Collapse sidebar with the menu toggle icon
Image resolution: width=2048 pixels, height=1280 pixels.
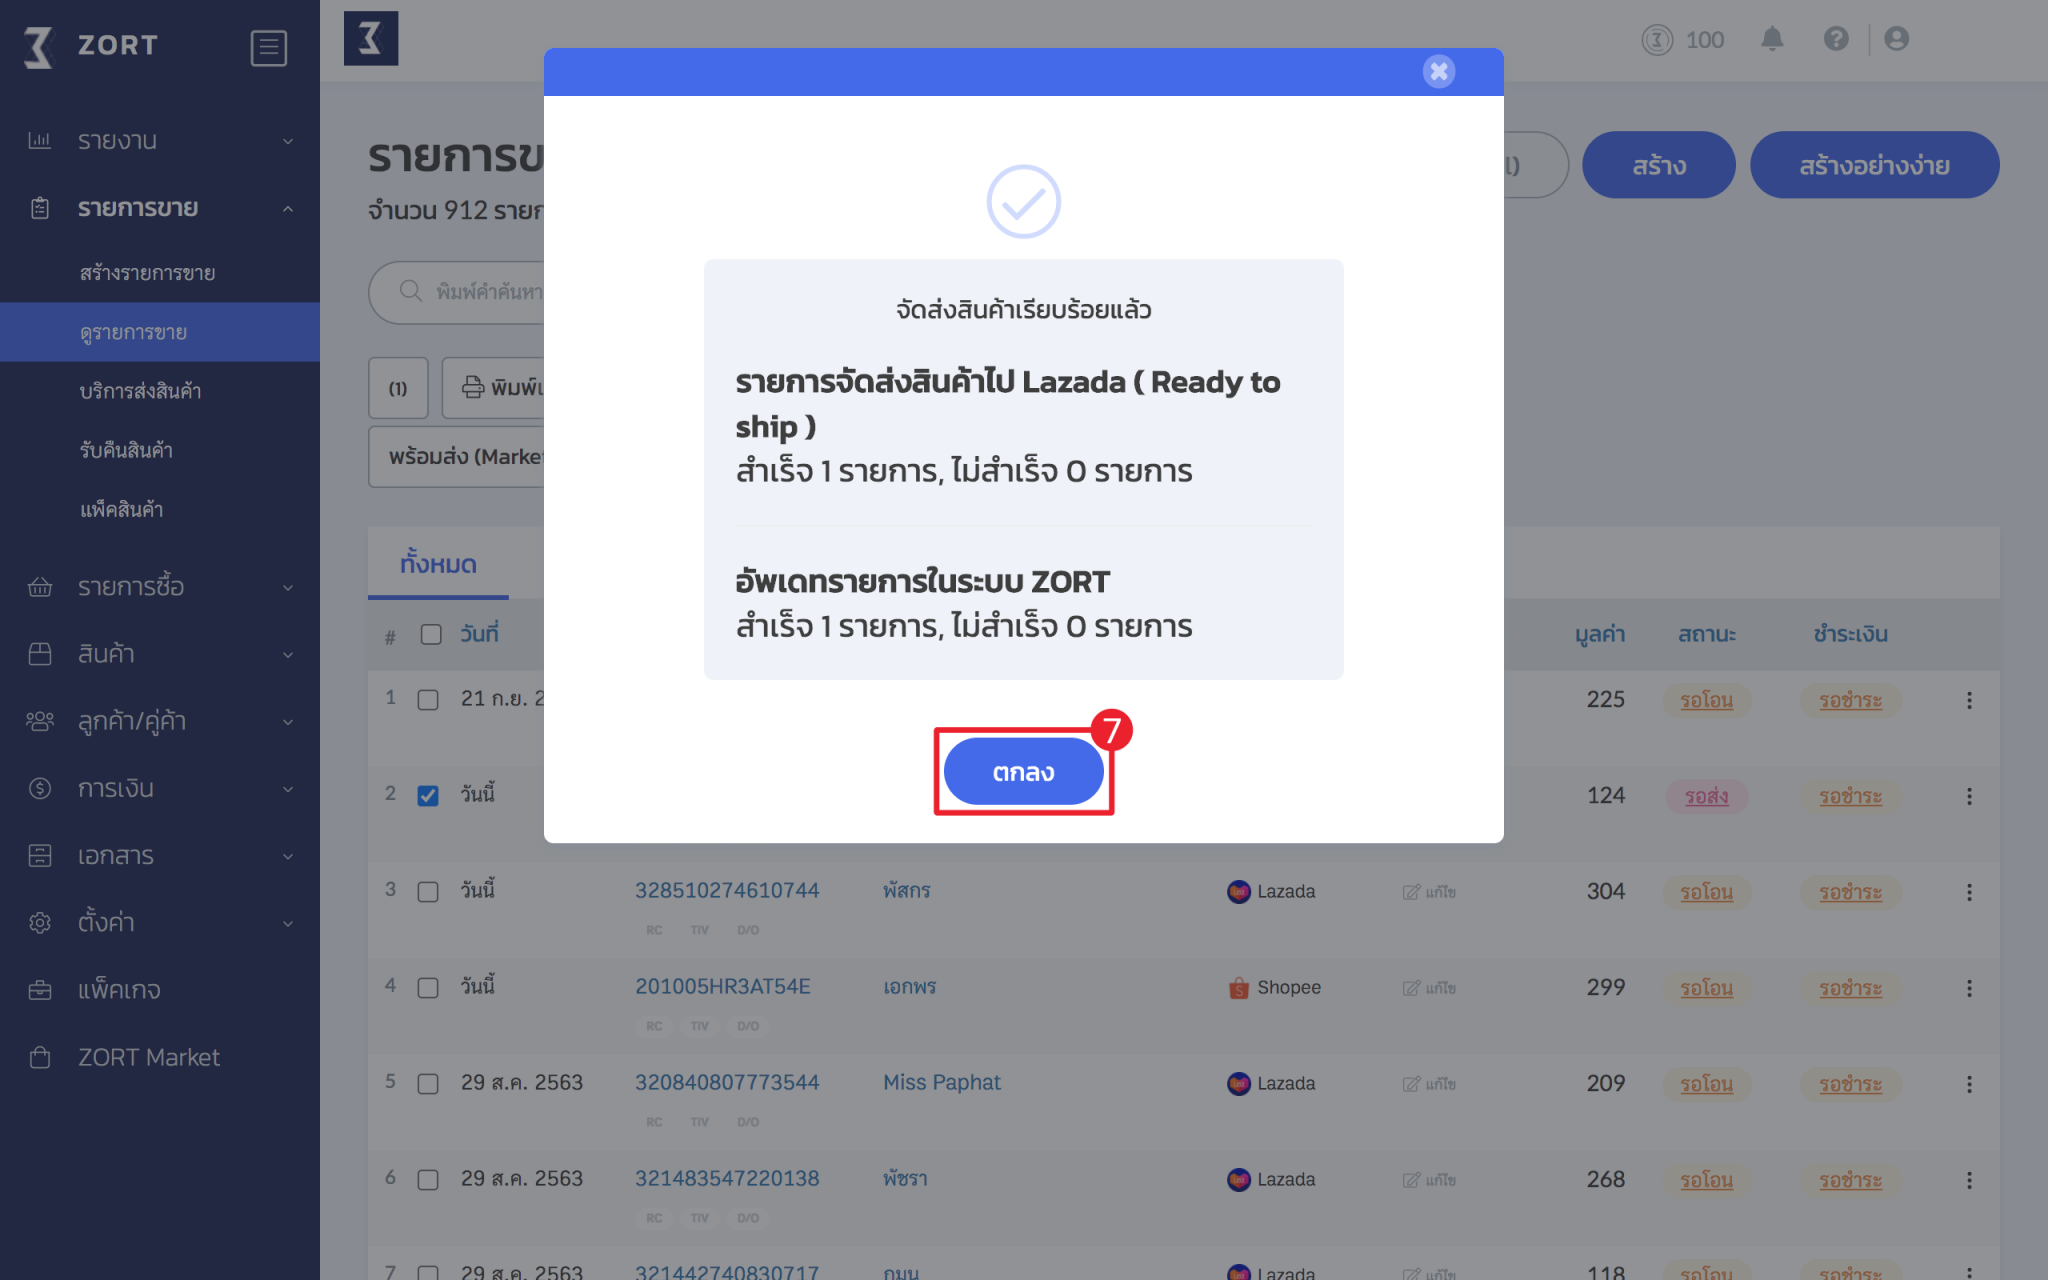[269, 47]
